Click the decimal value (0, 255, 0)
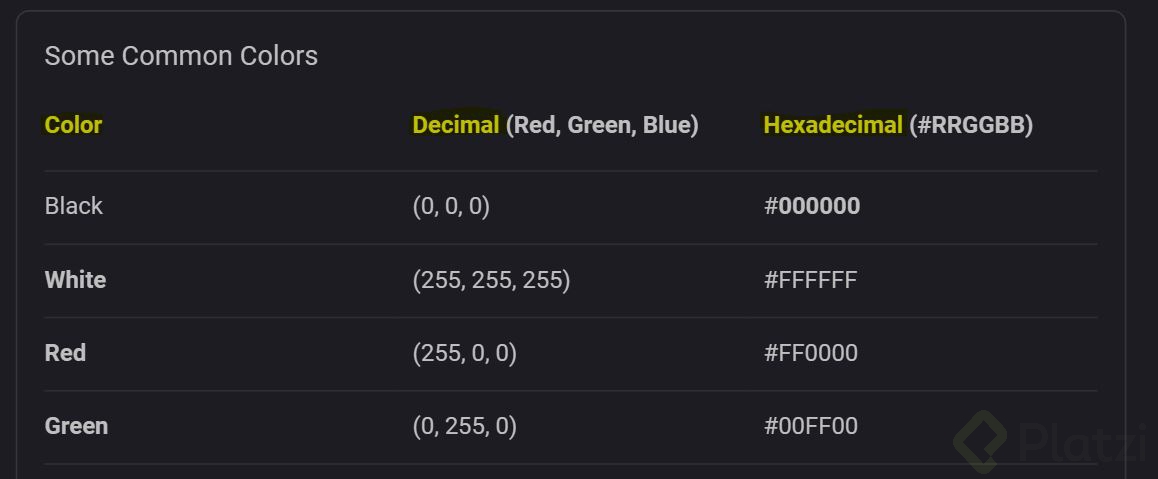Image resolution: width=1158 pixels, height=479 pixels. tap(464, 426)
